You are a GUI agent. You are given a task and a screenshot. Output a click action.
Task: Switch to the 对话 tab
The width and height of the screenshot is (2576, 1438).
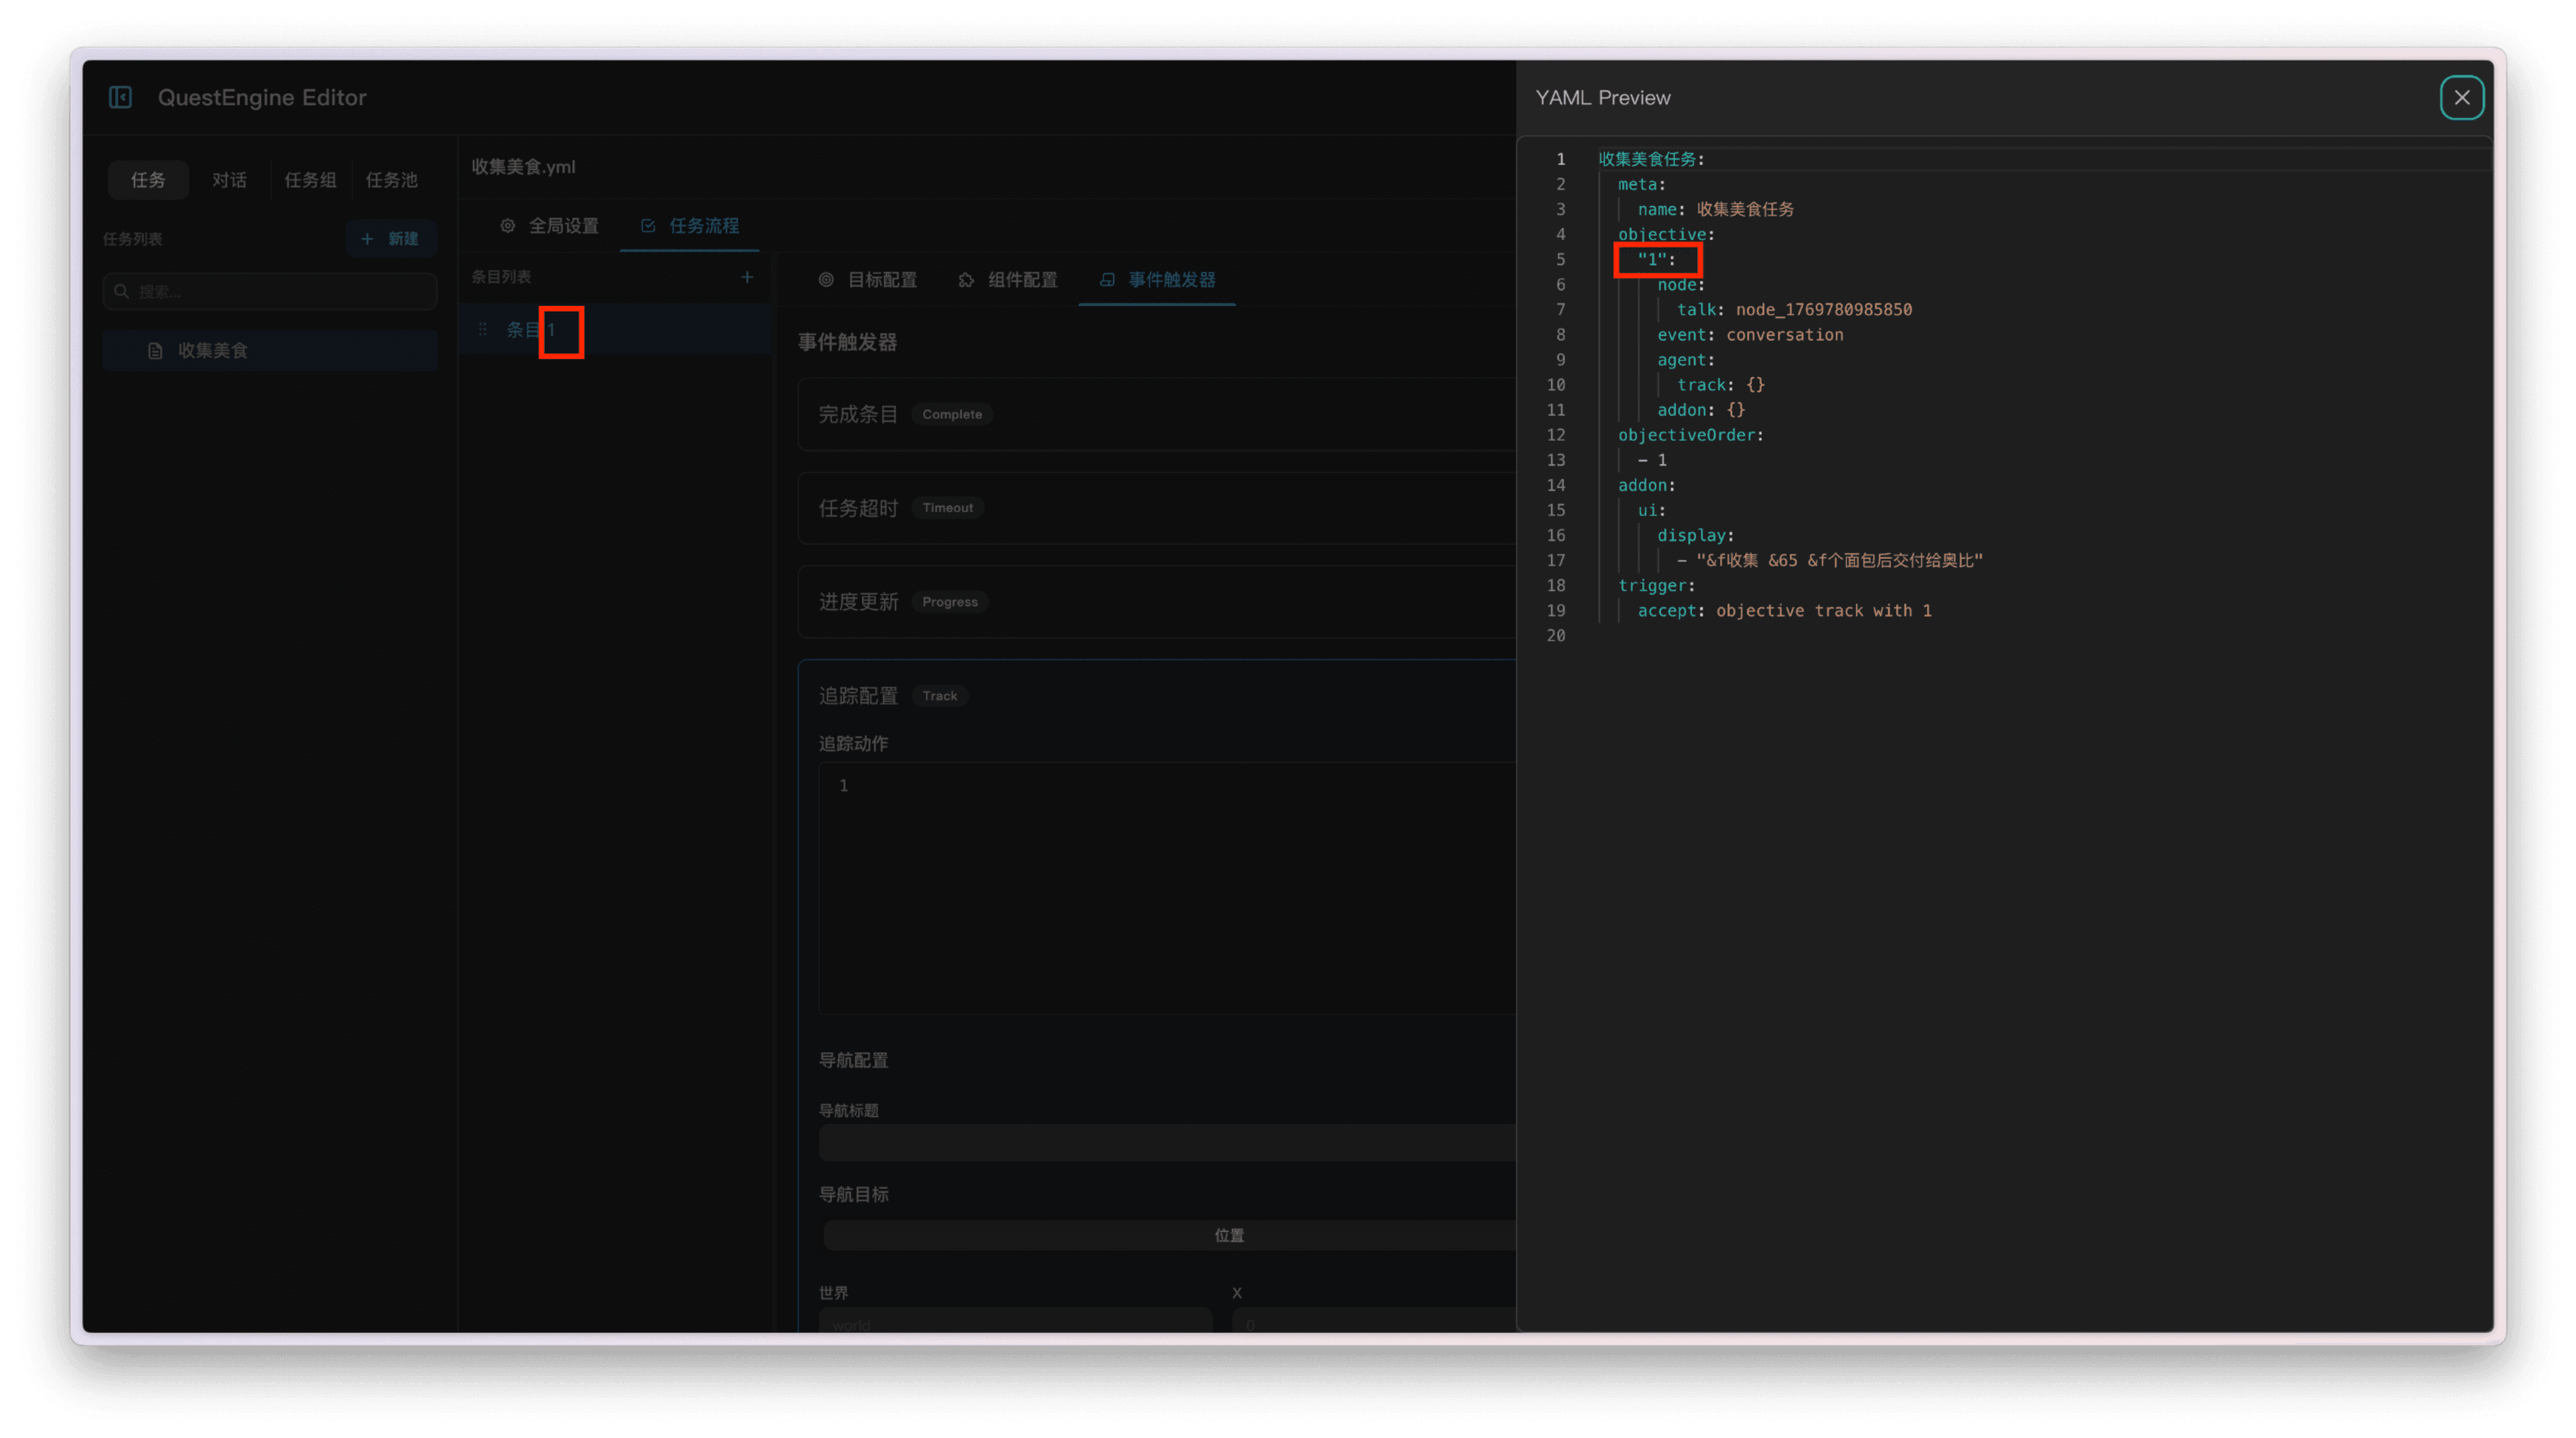229,180
